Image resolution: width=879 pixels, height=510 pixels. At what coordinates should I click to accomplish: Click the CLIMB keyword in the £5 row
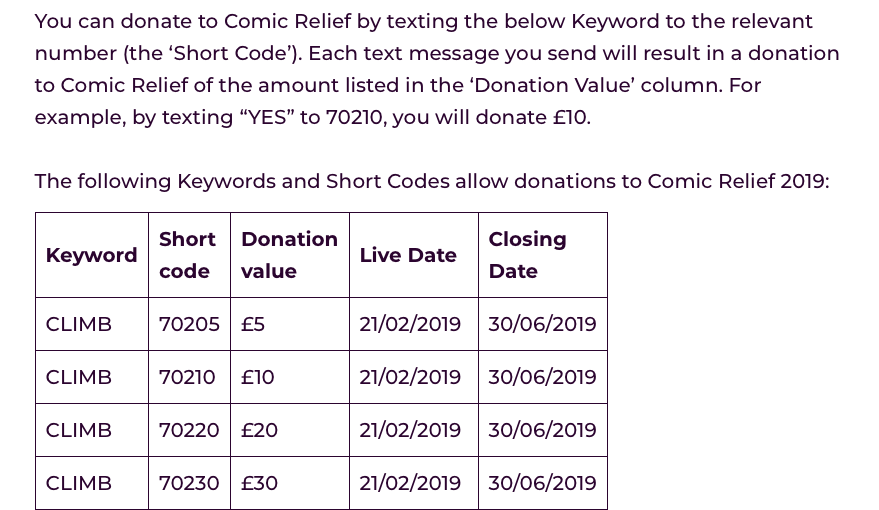click(x=79, y=324)
